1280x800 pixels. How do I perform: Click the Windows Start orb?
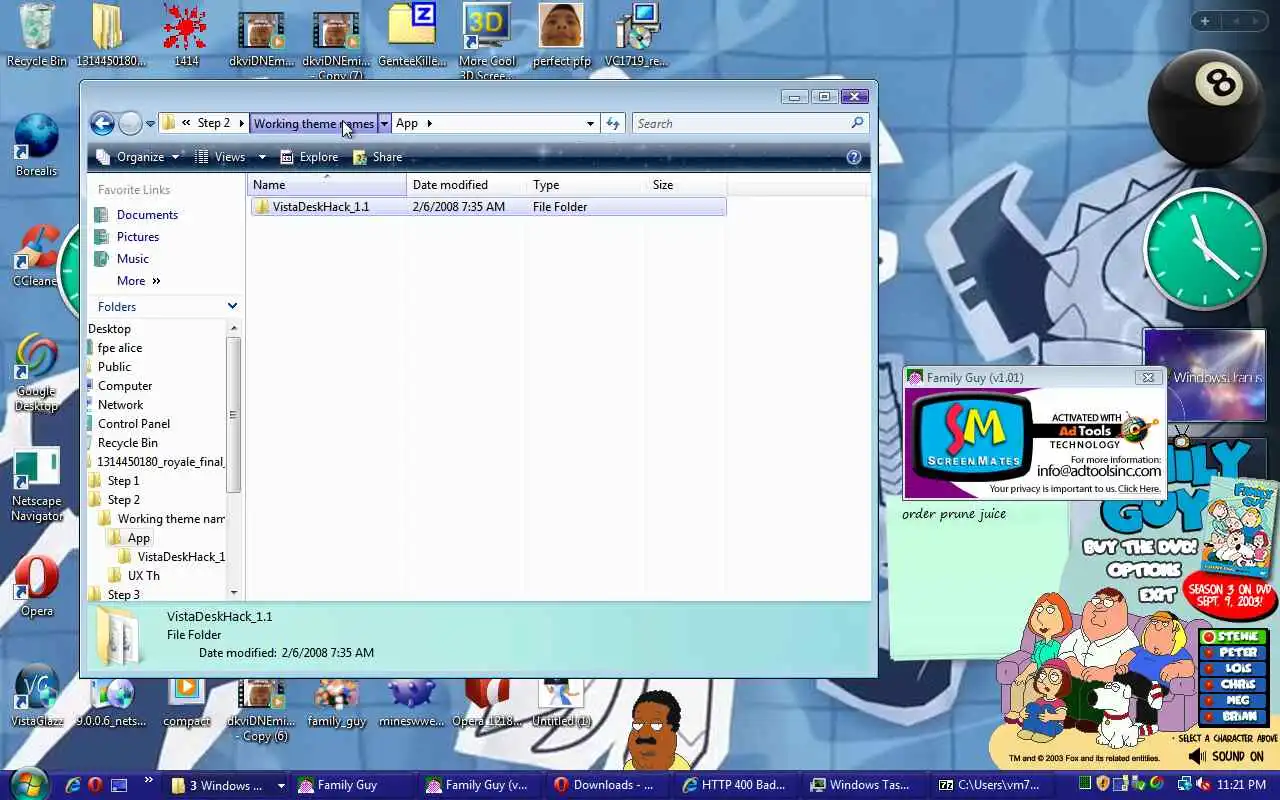click(x=27, y=783)
